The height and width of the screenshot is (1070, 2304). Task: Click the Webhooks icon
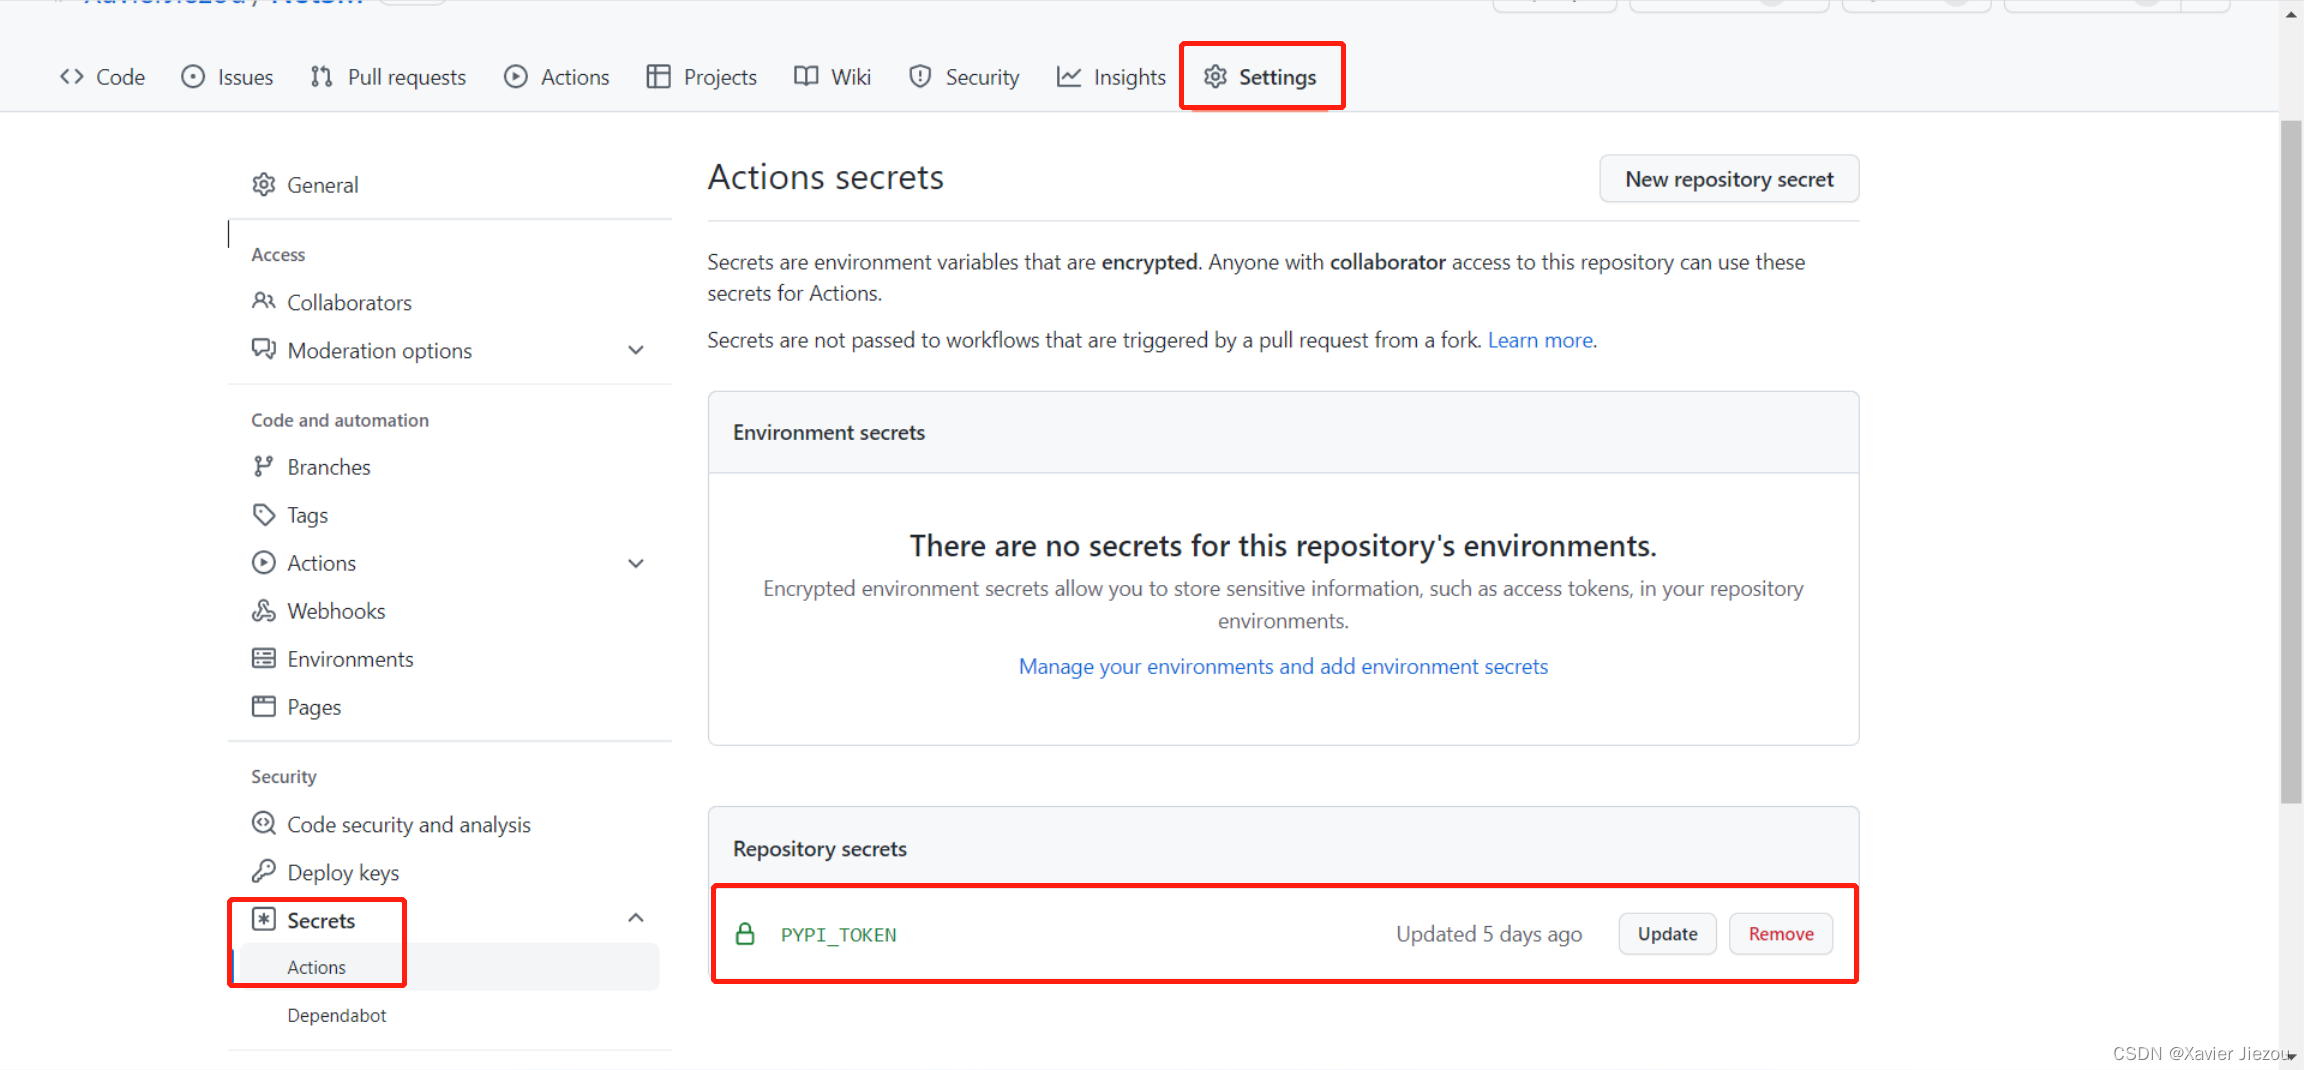(263, 611)
